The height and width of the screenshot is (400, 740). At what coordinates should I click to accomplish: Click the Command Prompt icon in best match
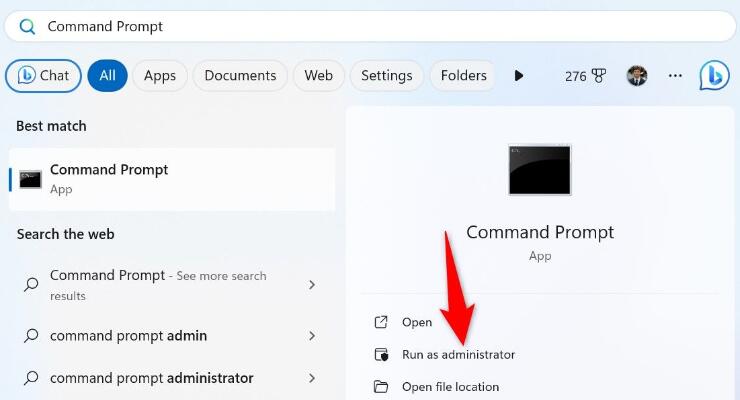[x=30, y=180]
